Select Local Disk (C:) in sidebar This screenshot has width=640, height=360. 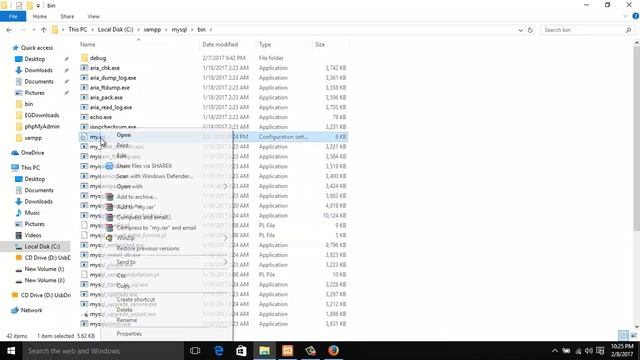coord(42,247)
